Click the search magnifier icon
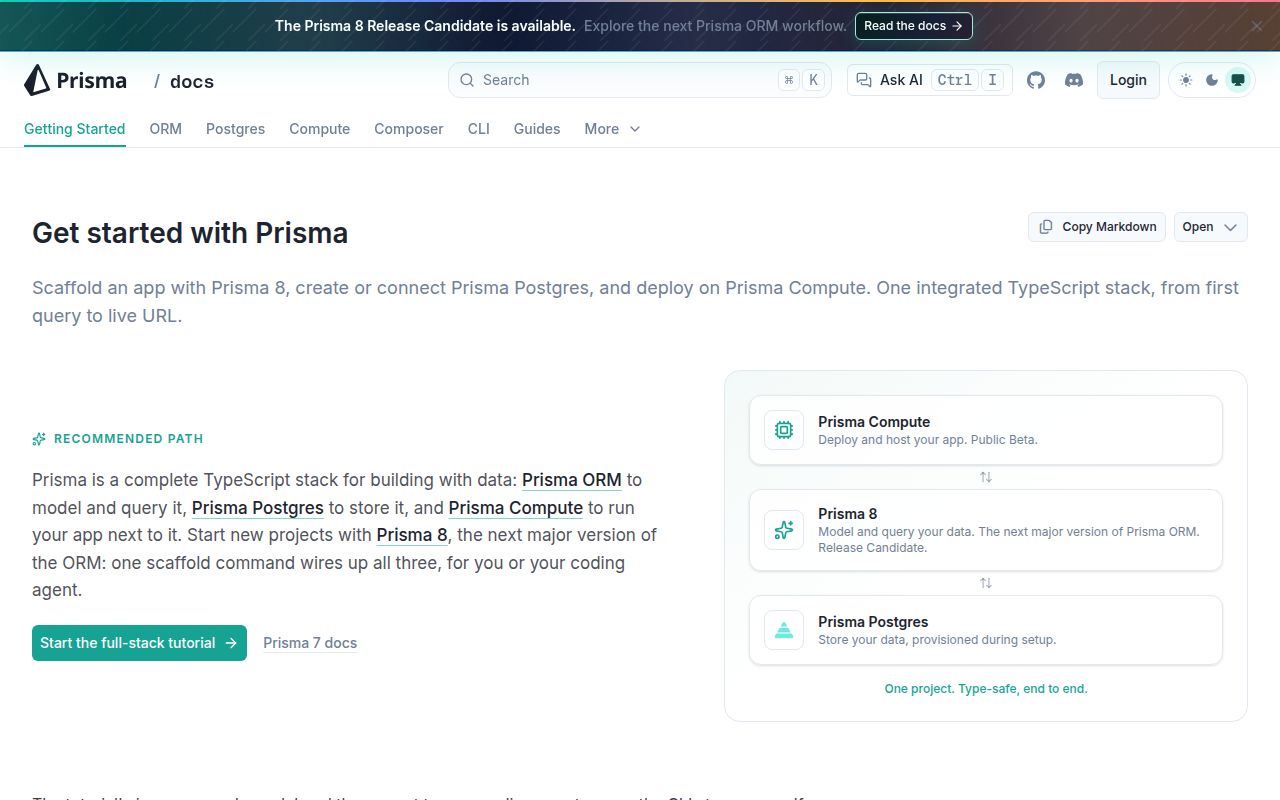Screen dimensions: 1280x800 click(x=467, y=80)
